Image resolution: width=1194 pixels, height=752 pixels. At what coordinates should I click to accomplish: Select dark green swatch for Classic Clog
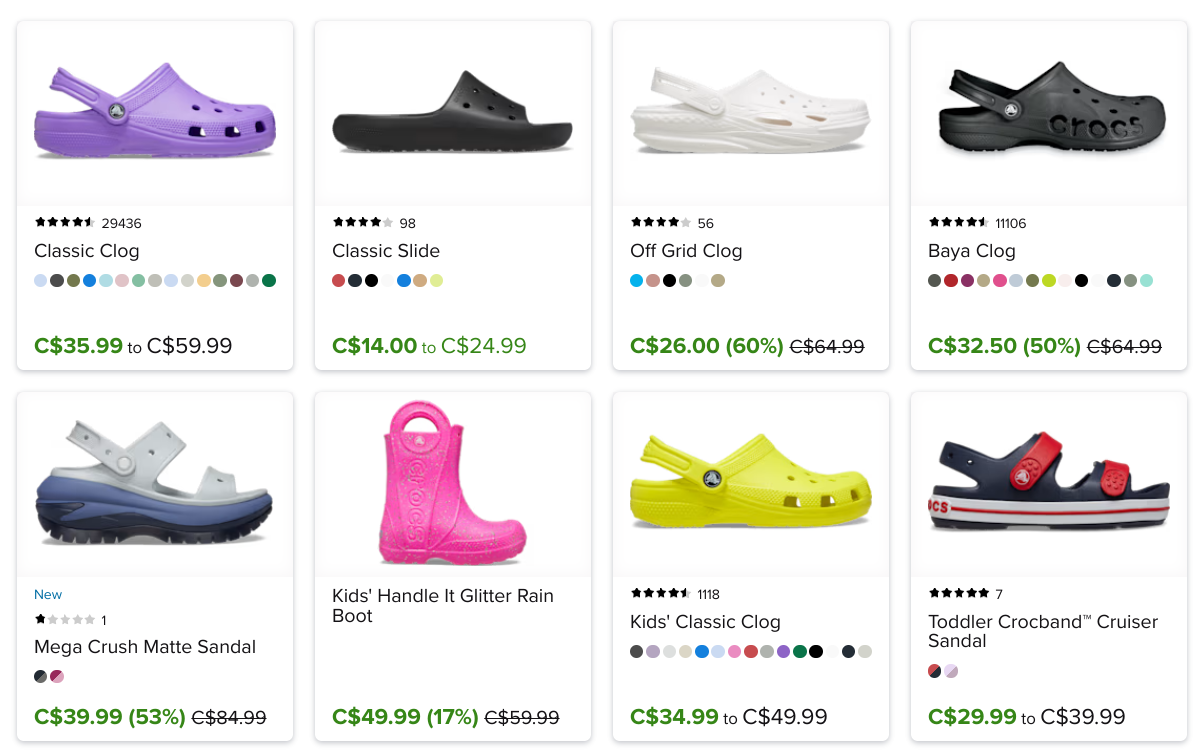click(269, 281)
